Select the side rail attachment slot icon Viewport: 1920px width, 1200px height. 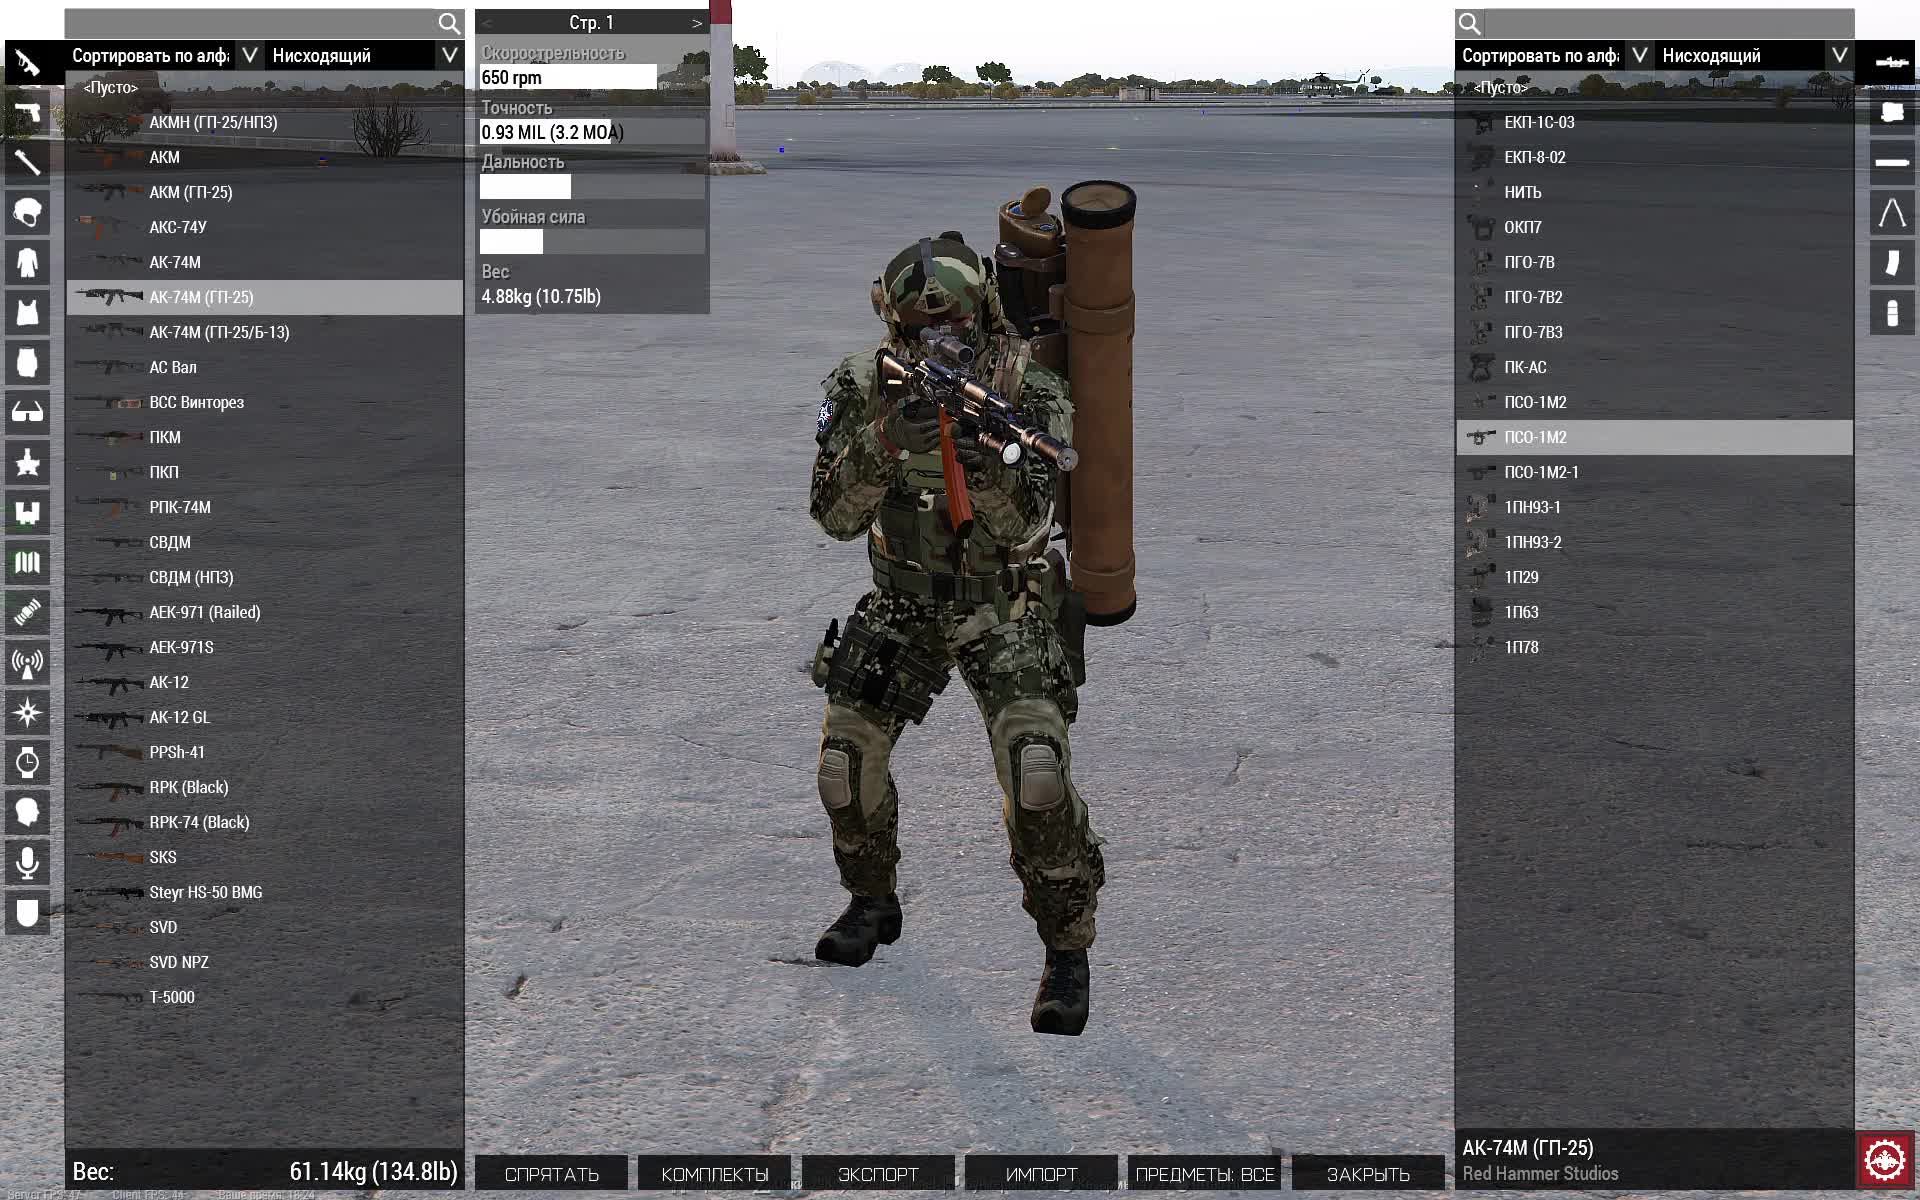[x=1891, y=112]
